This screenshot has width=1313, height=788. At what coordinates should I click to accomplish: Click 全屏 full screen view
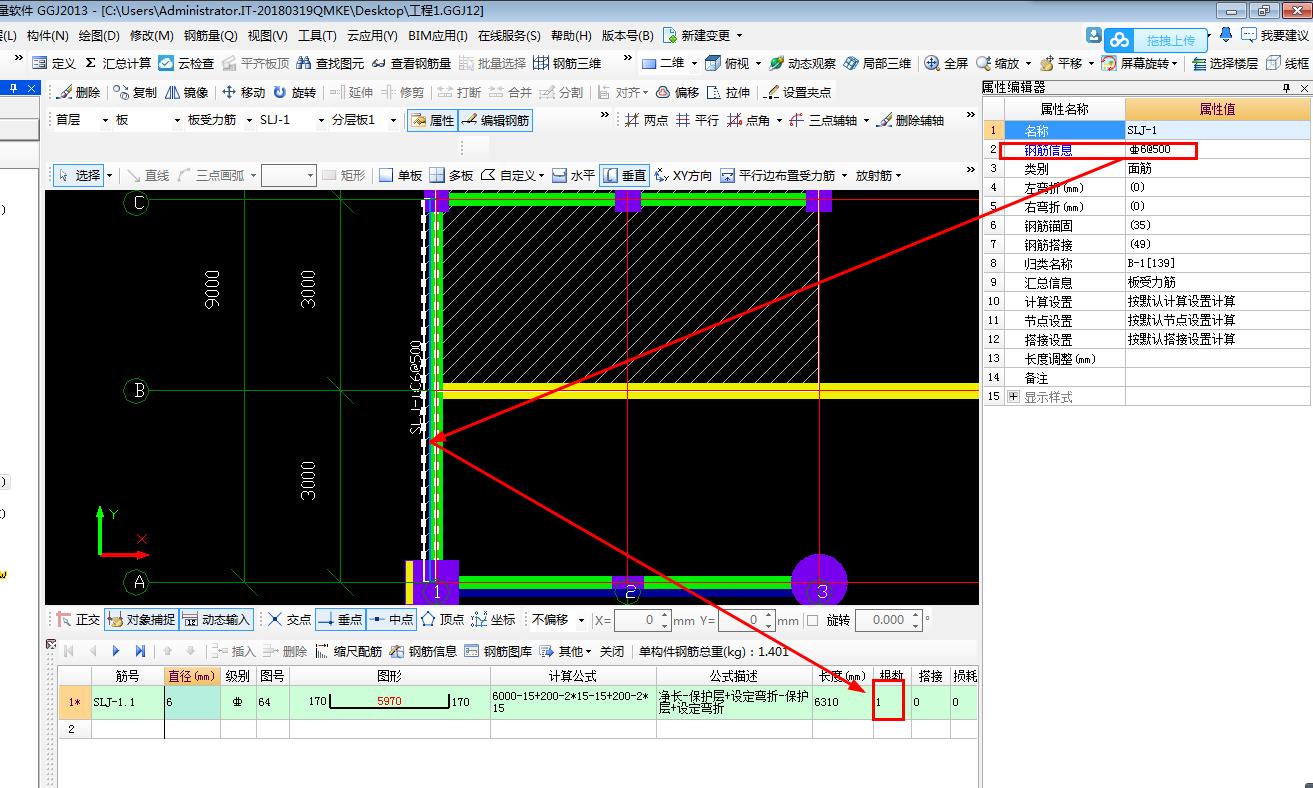pos(946,63)
